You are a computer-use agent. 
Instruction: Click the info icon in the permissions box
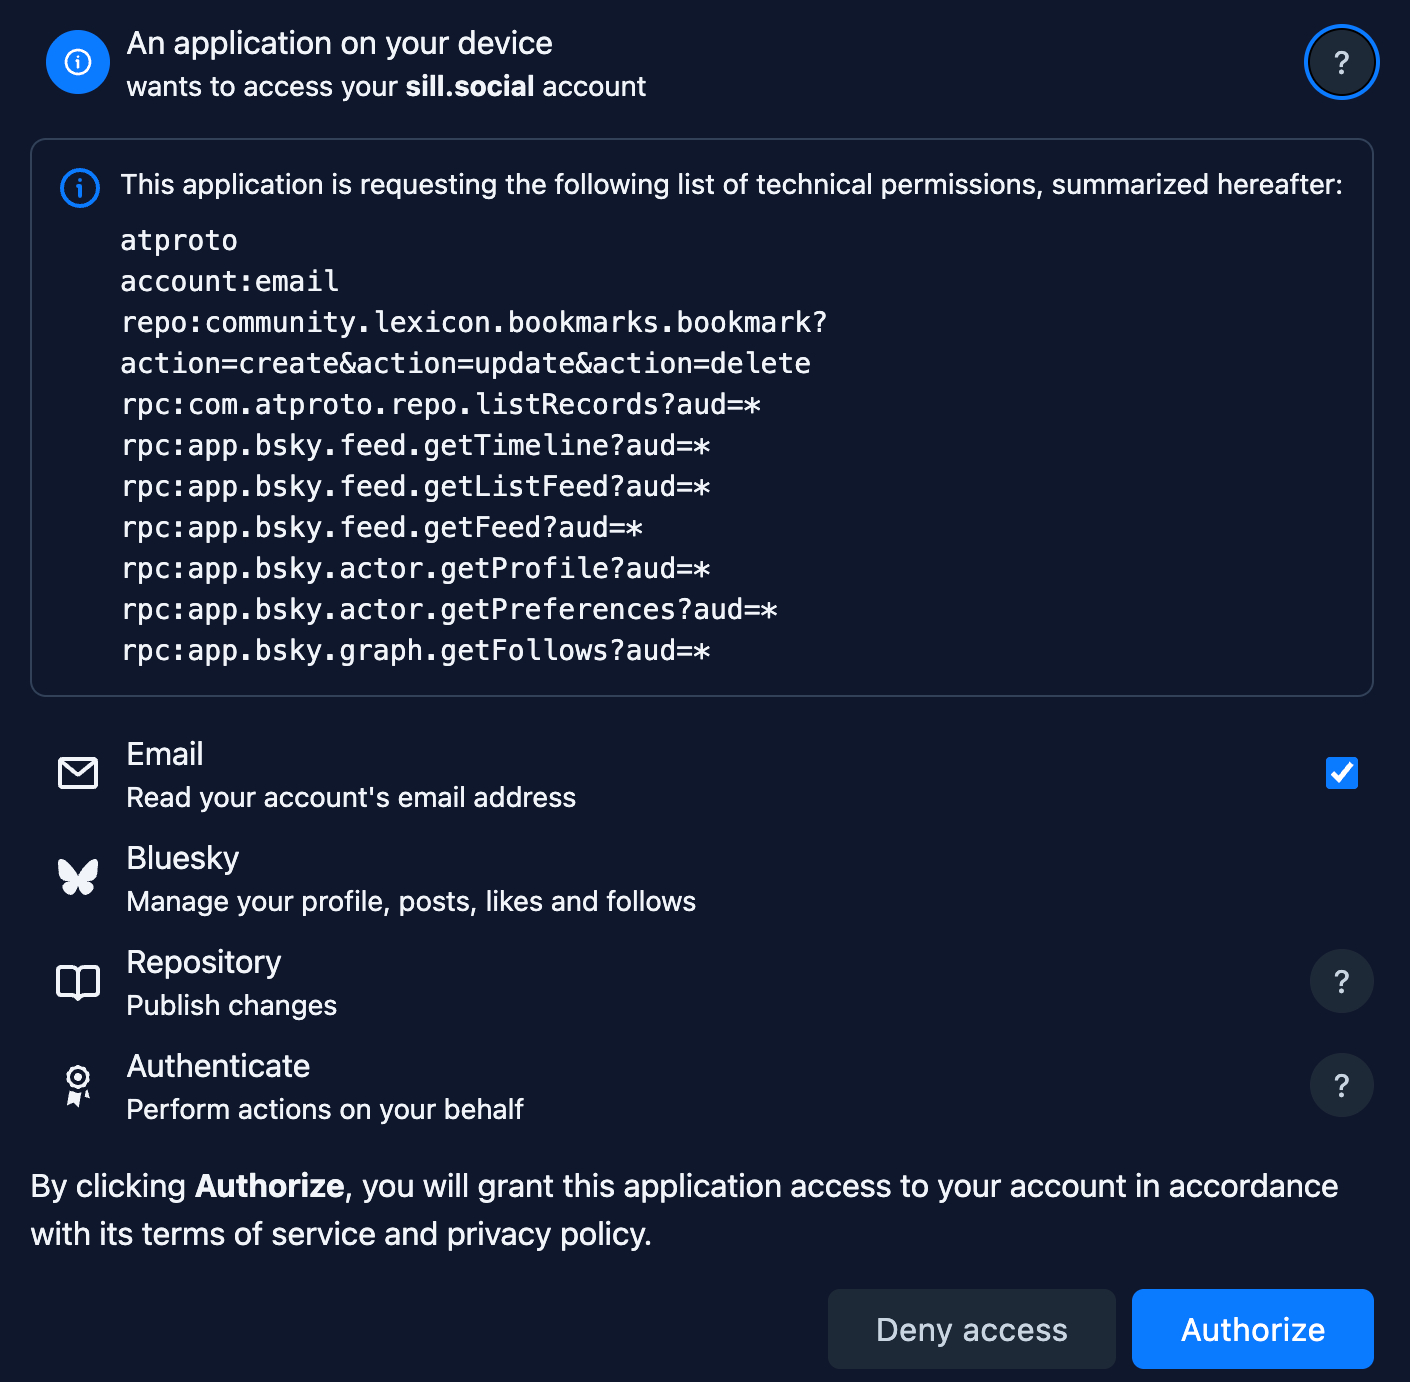click(80, 187)
